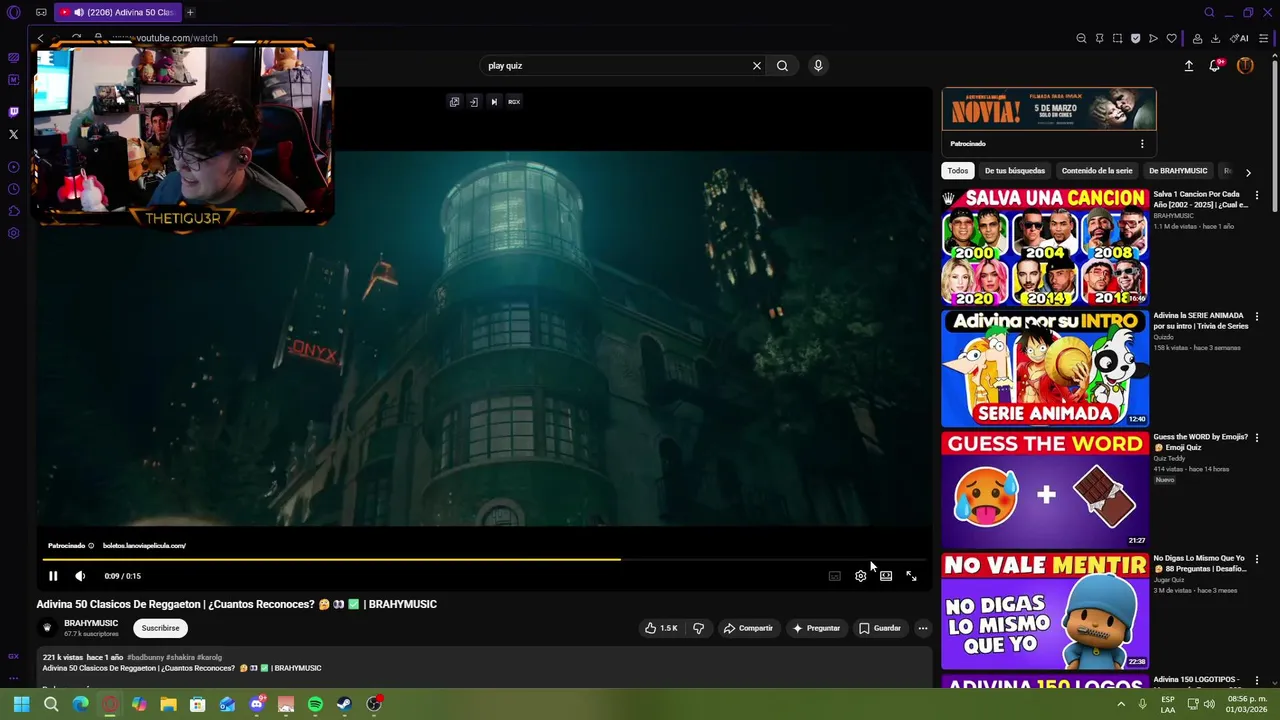1280x720 pixels.
Task: Open Discord from the Windows taskbar
Action: [x=257, y=704]
